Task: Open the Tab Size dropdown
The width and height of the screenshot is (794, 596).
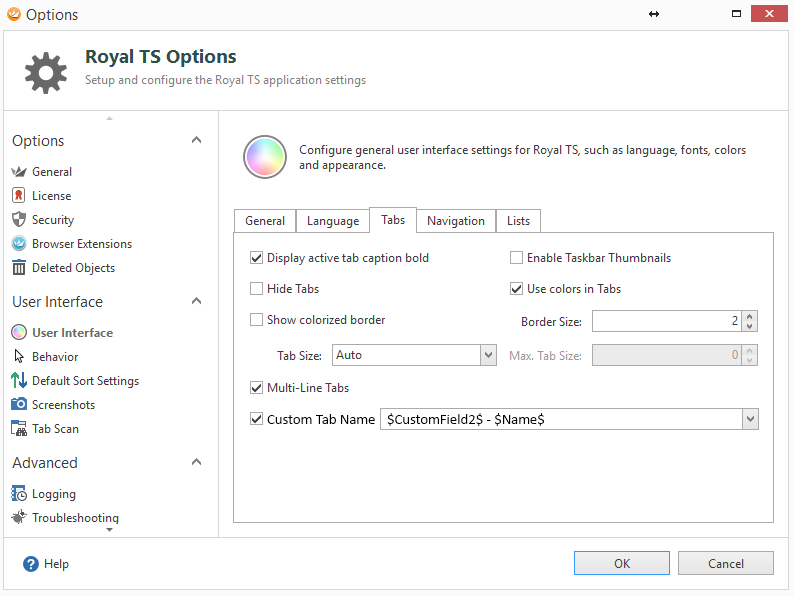Action: tap(488, 355)
